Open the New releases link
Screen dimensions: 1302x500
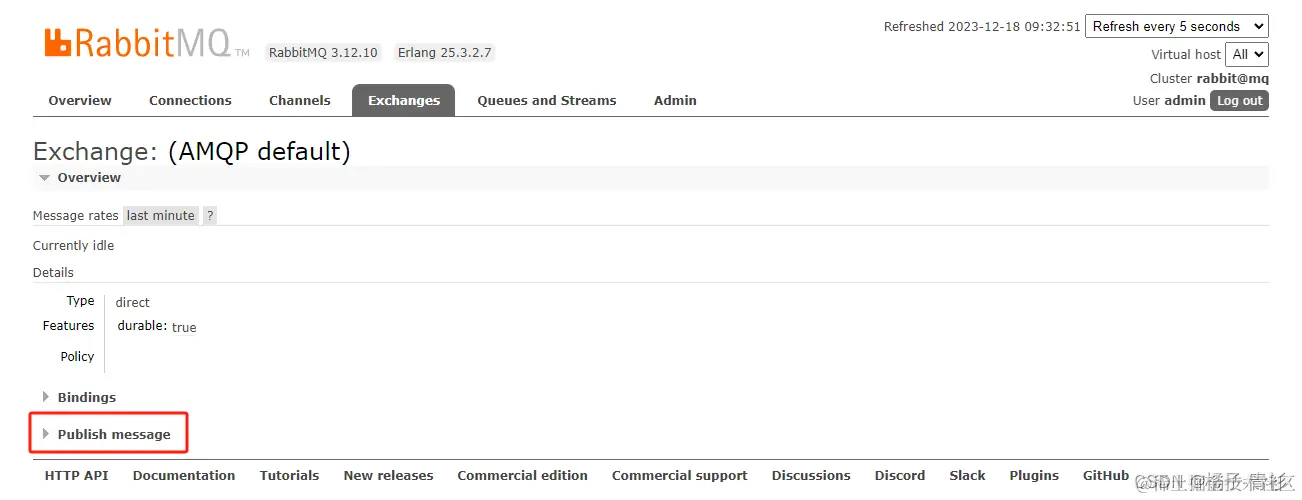tap(388, 476)
